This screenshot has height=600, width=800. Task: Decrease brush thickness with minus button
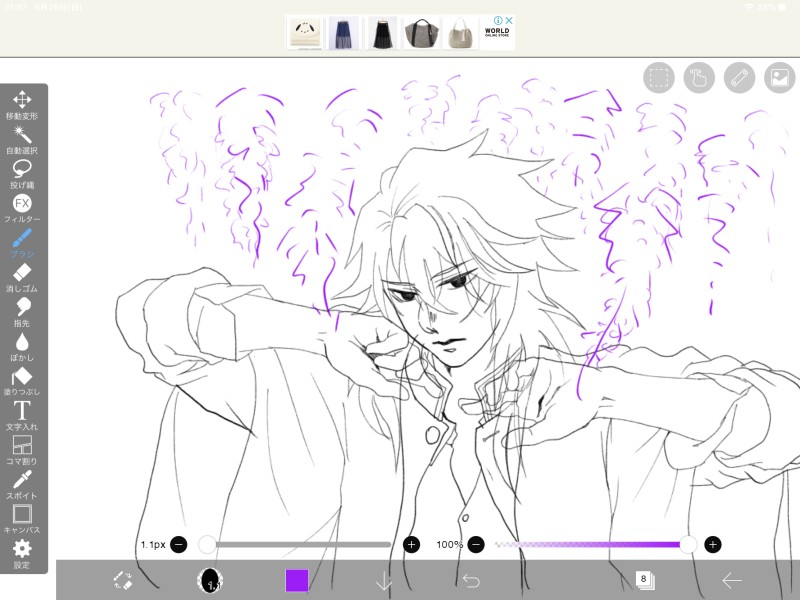179,544
